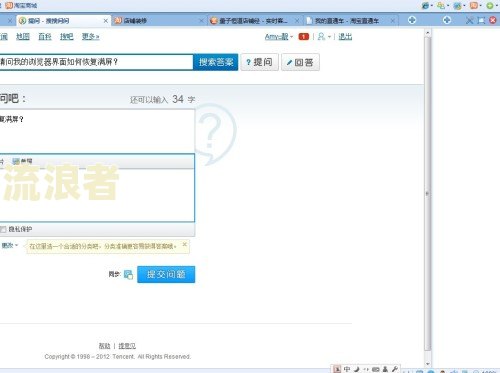
Task: Click the red notification badge
Action: (x=304, y=37)
